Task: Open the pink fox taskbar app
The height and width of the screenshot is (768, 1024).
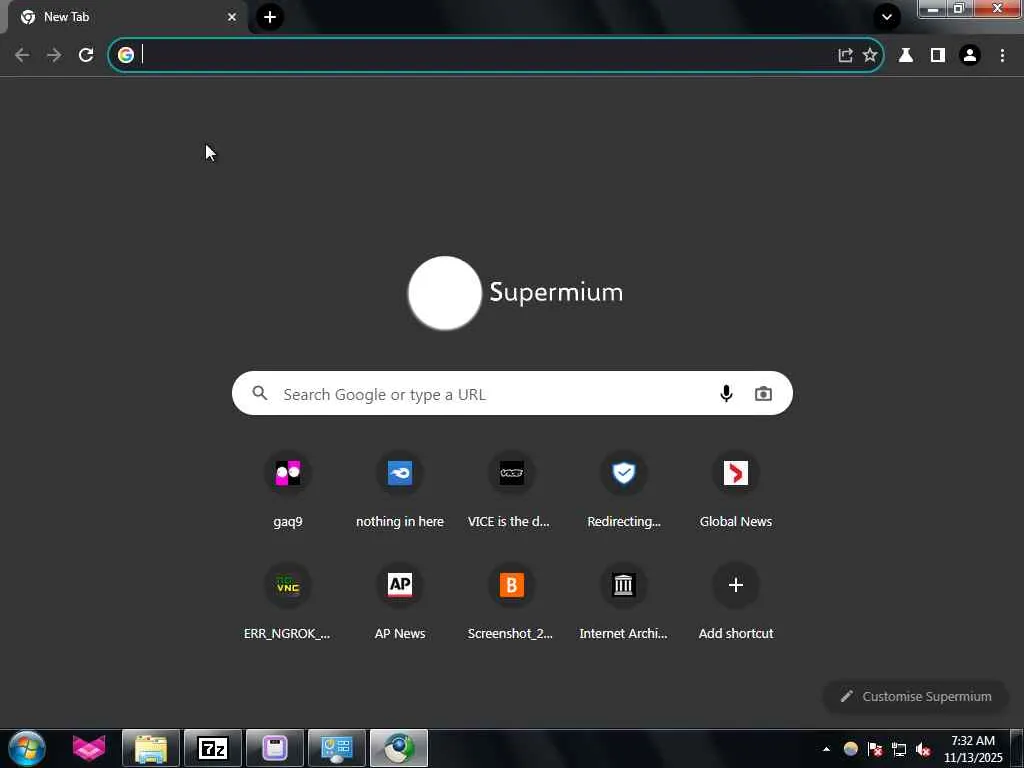Action: click(89, 748)
